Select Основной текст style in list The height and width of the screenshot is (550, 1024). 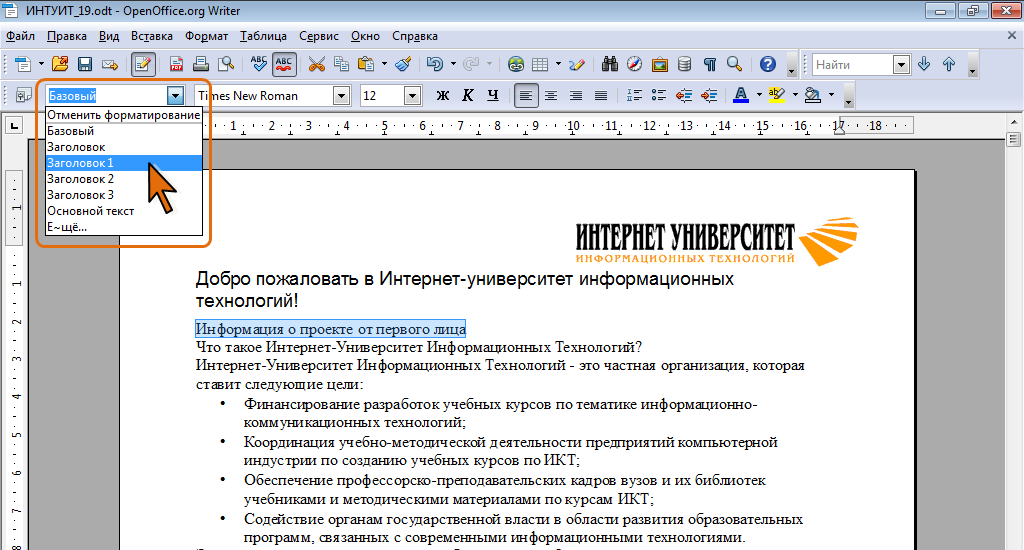[x=124, y=211]
